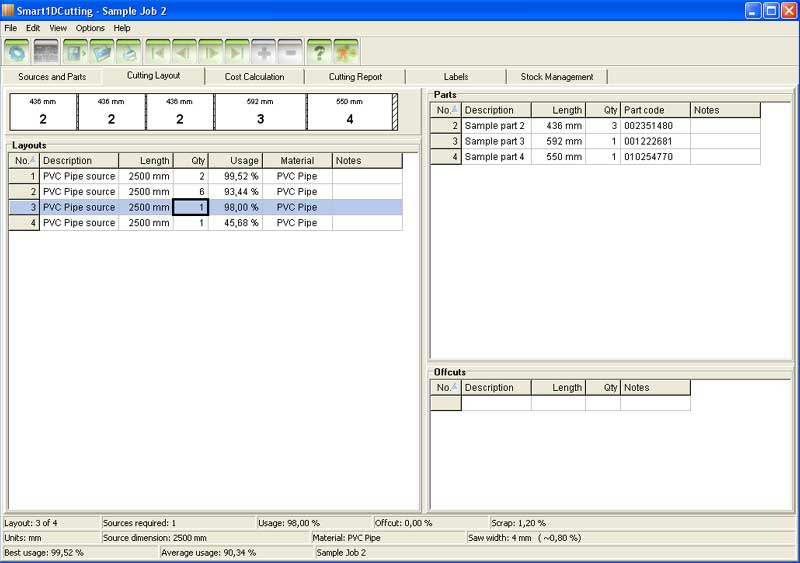Viewport: 800px width, 563px height.
Task: Click the 98,00 % usage cell
Action: click(x=236, y=207)
